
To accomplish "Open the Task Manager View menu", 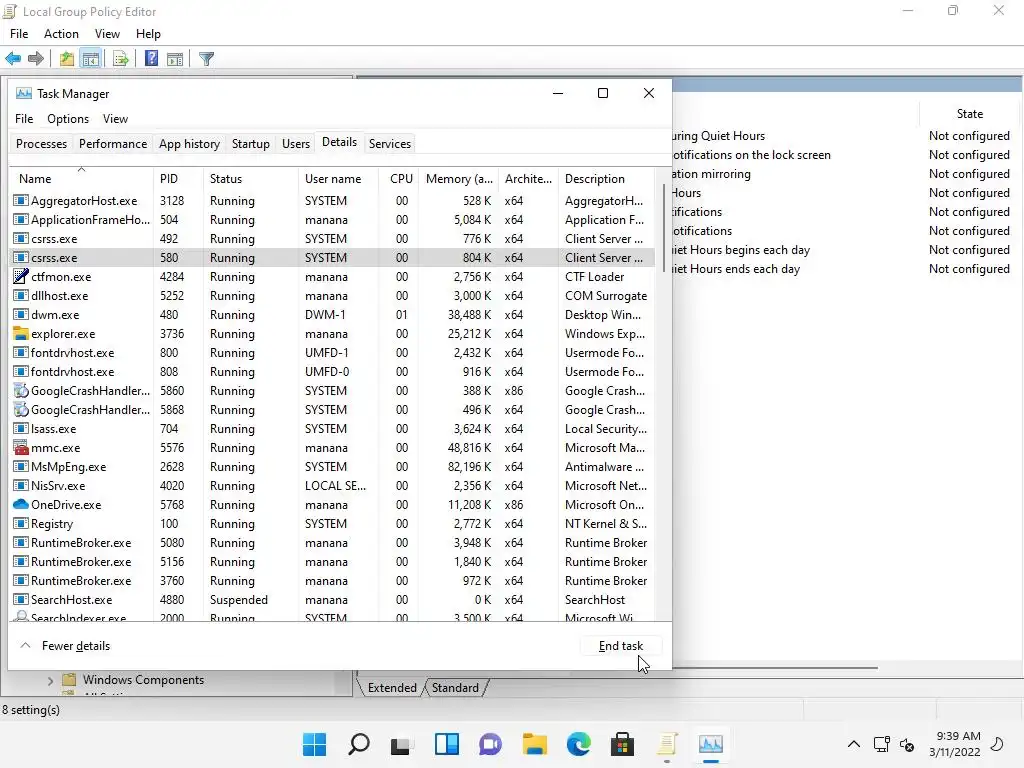I will click(x=115, y=119).
